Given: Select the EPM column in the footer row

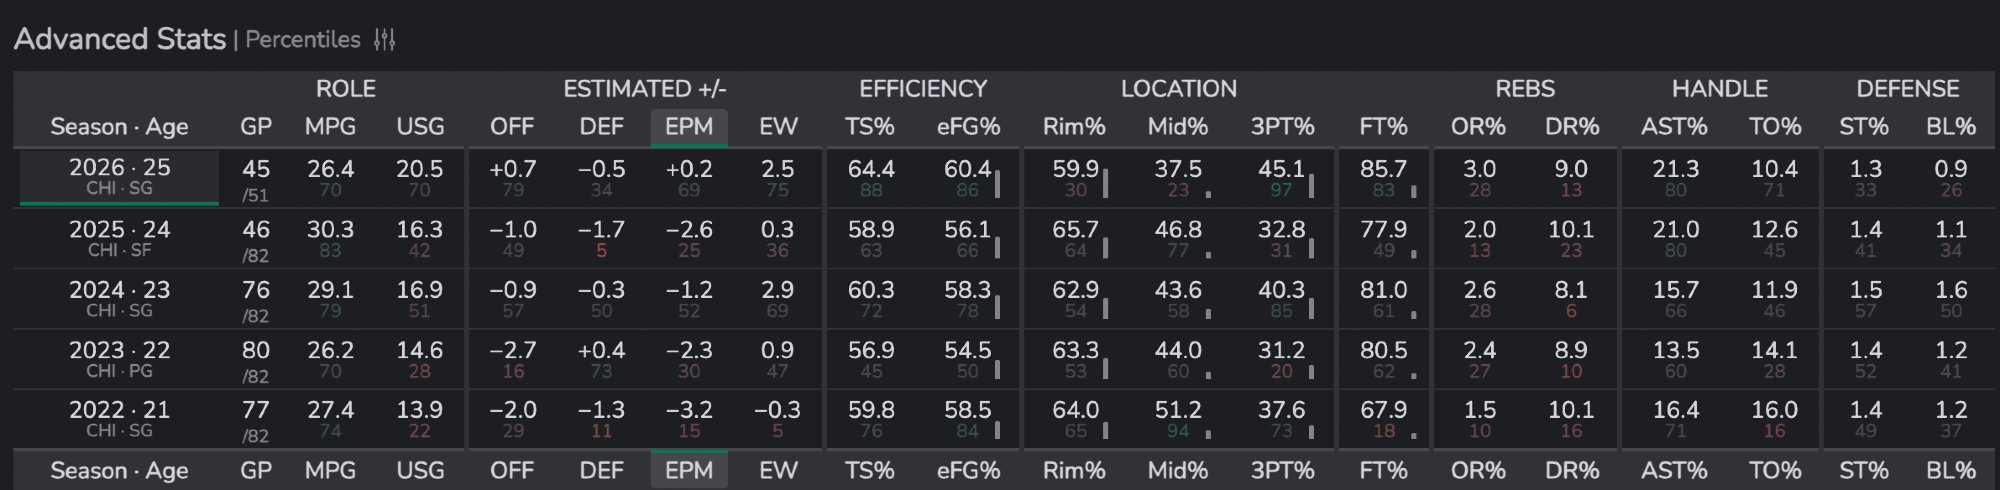Looking at the screenshot, I should [689, 470].
